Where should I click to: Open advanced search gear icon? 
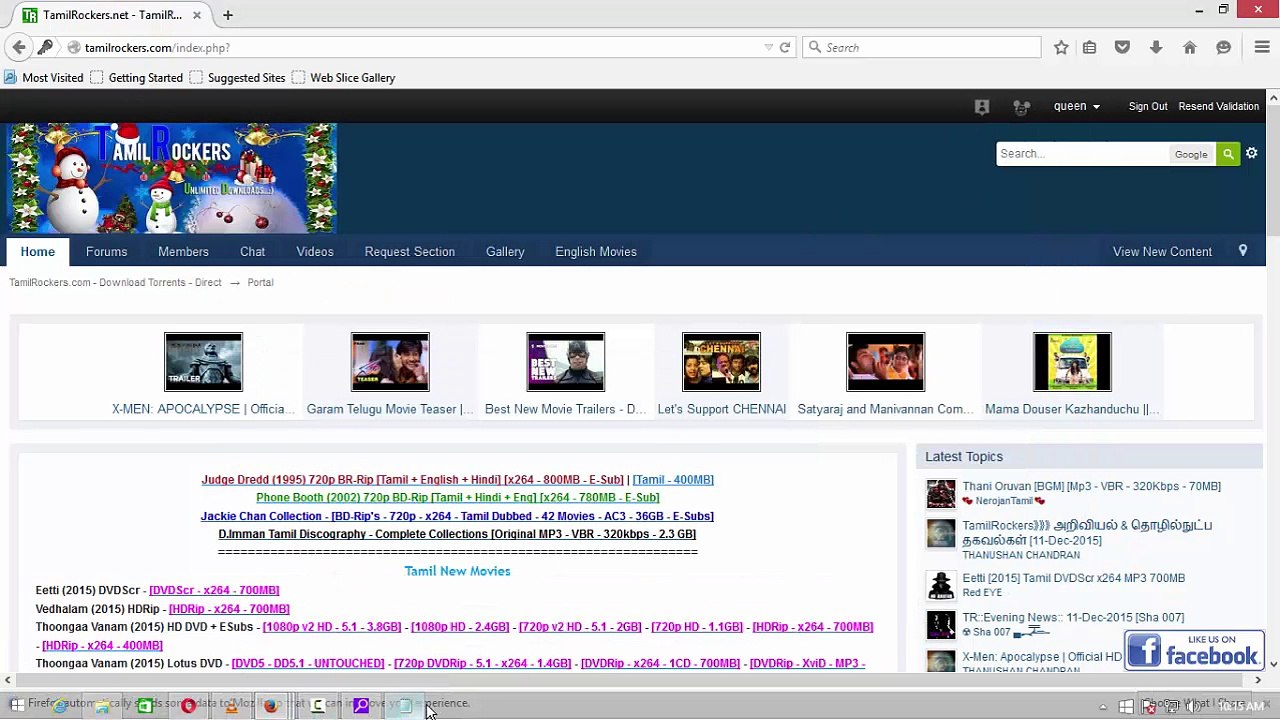pos(1251,153)
